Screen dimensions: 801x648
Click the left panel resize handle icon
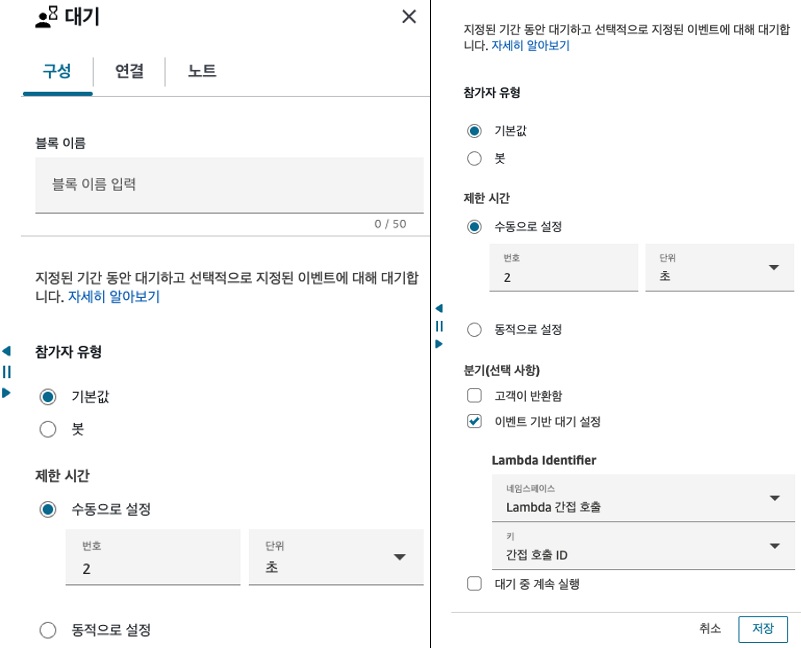7,371
